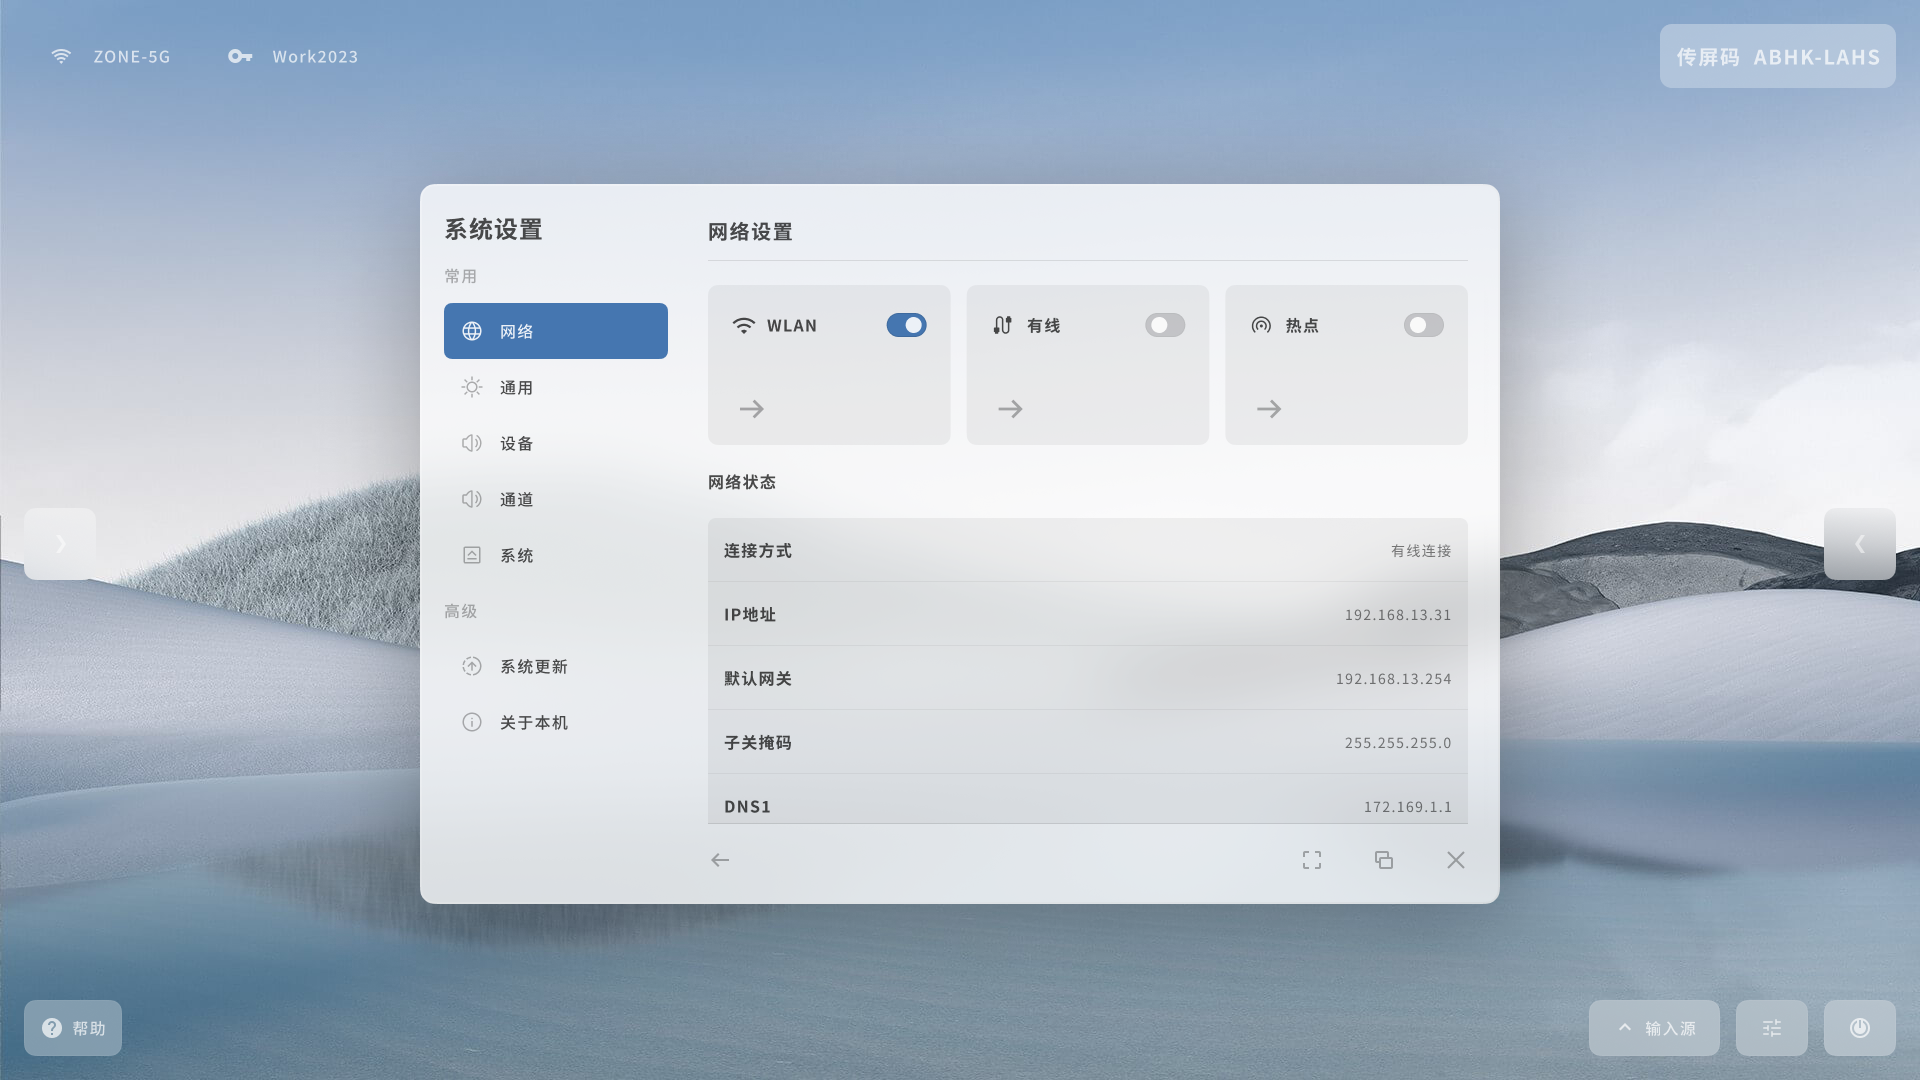The image size is (1920, 1080).
Task: Open wired connection details arrow
Action: coord(1011,408)
